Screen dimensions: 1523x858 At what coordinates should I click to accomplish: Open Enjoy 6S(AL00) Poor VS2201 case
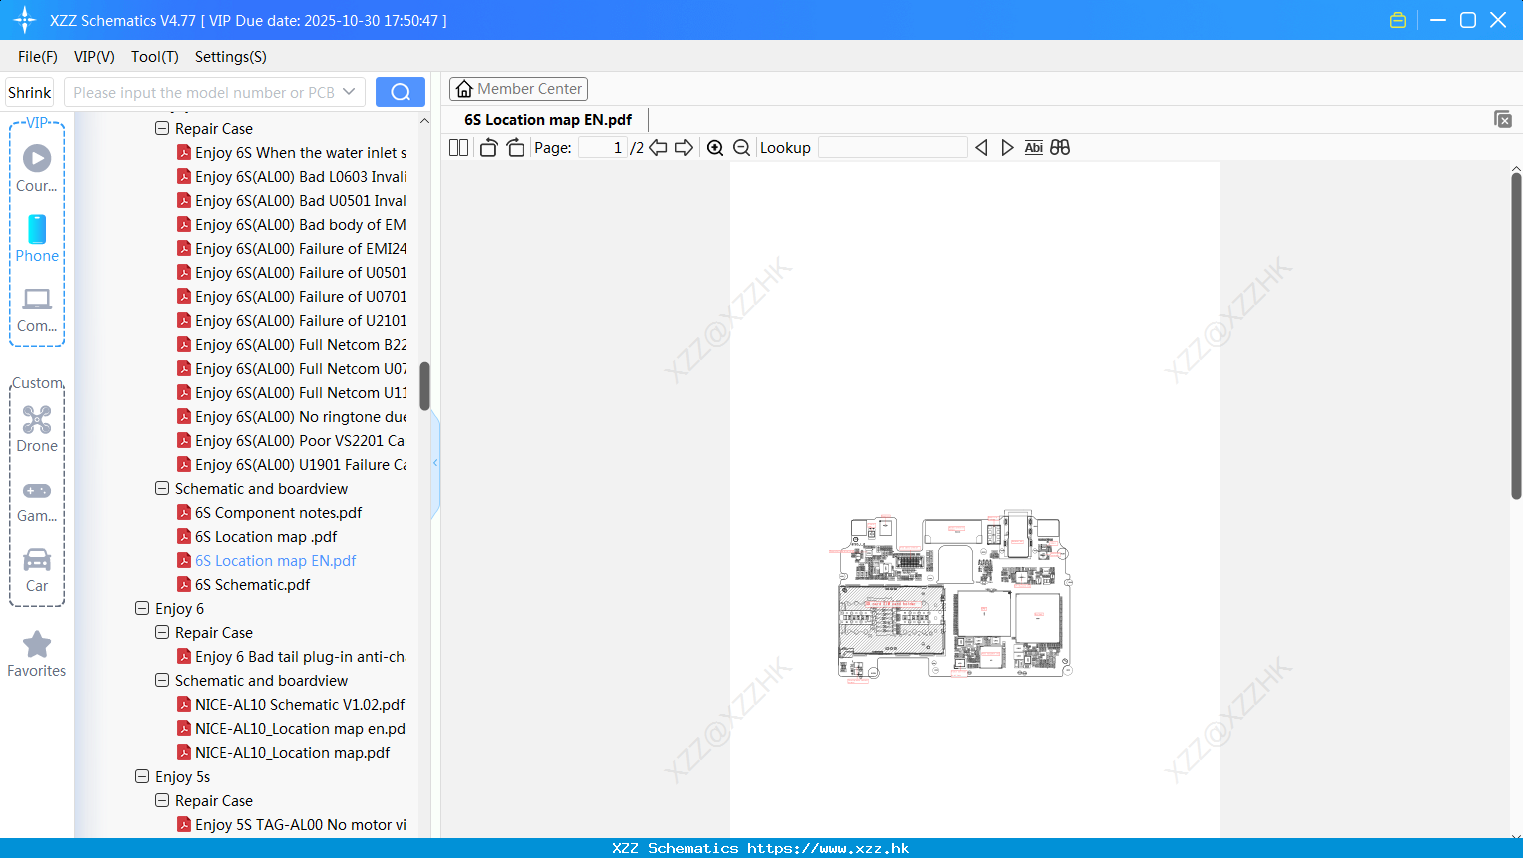(x=291, y=441)
